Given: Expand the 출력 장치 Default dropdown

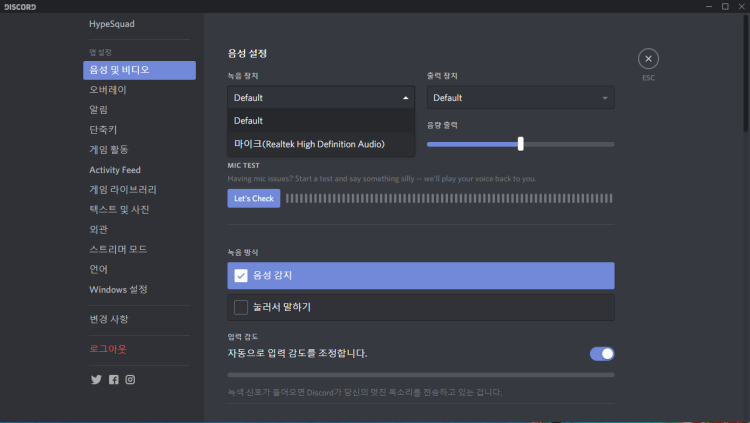Looking at the screenshot, I should click(x=520, y=98).
